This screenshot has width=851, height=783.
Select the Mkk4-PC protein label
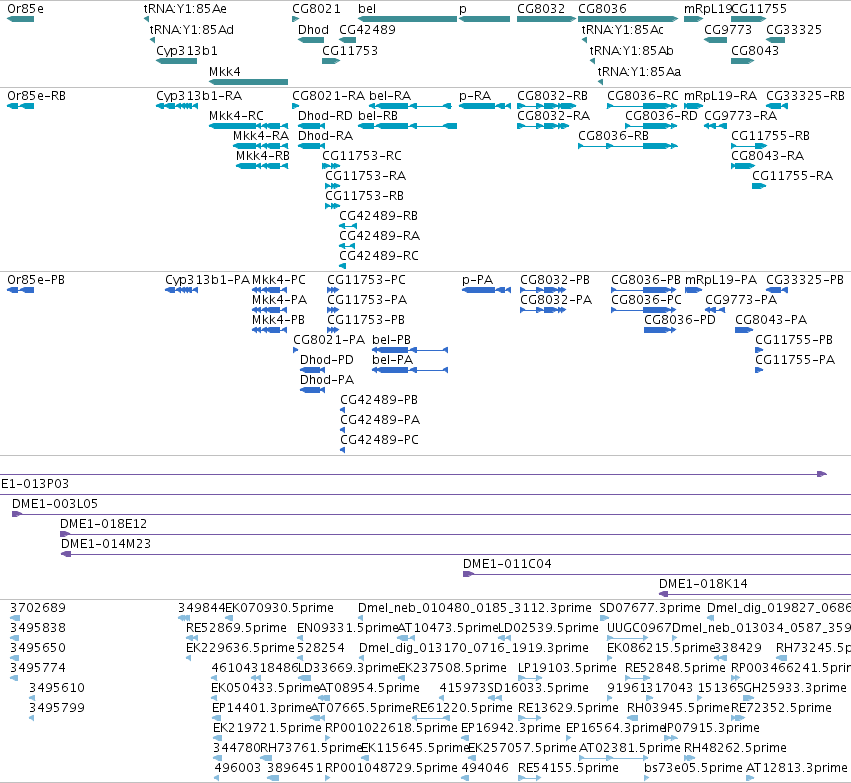click(x=278, y=279)
